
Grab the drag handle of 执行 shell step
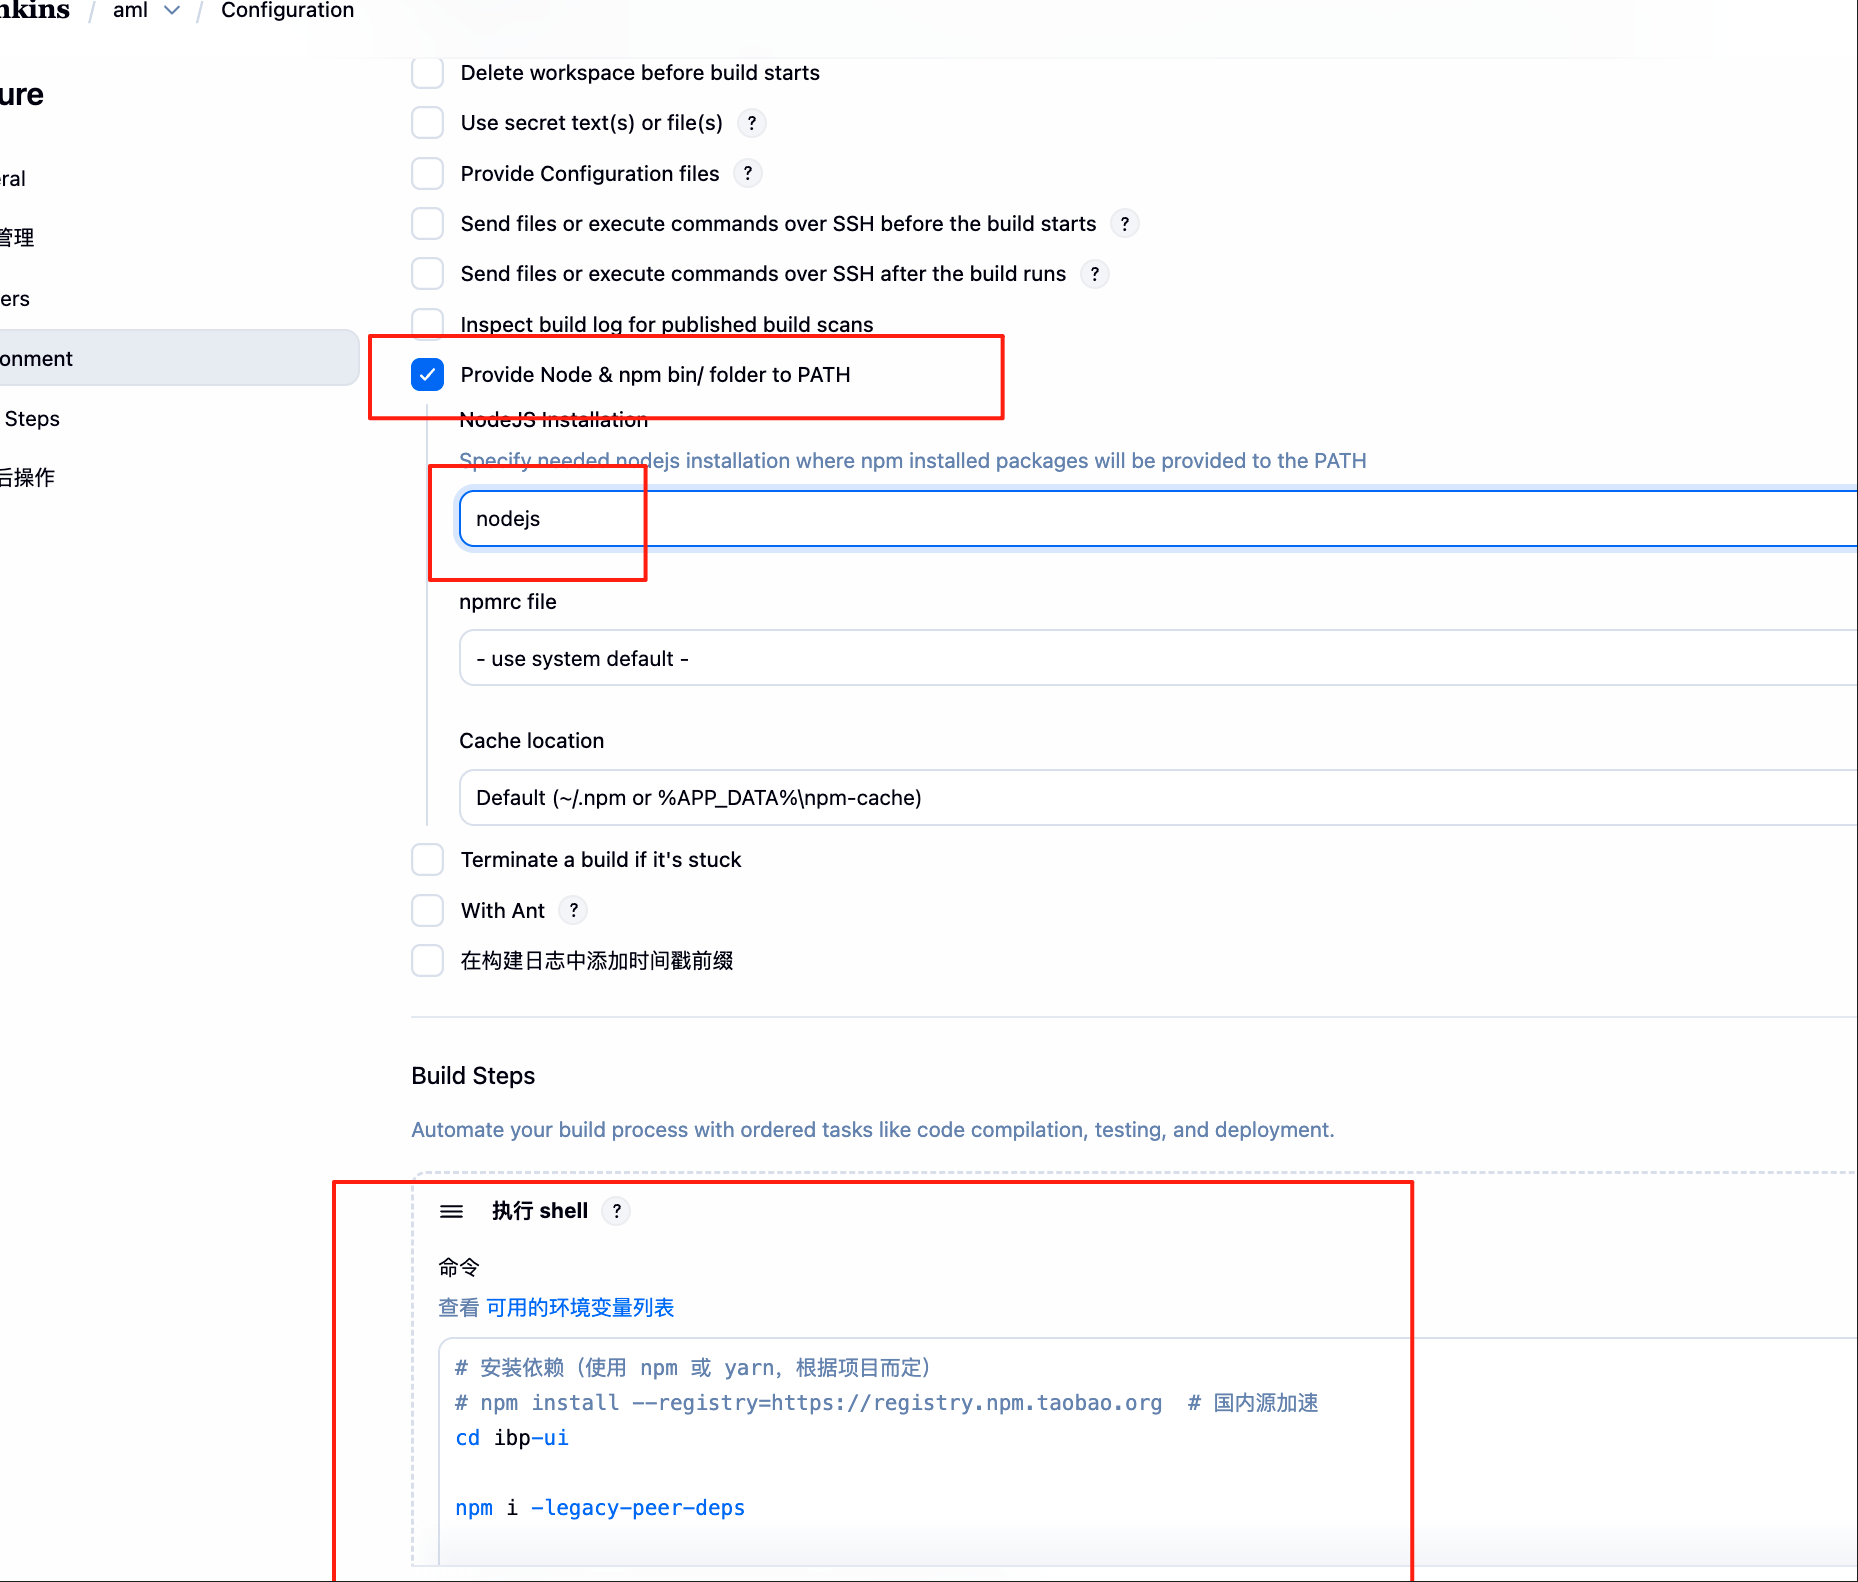[x=452, y=1211]
